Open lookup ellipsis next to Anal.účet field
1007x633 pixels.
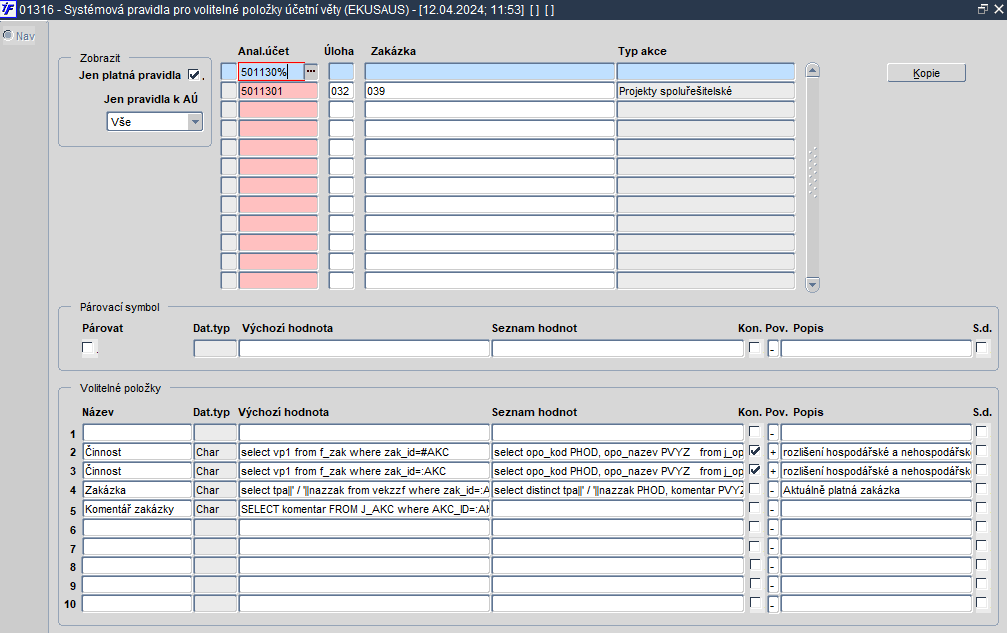click(311, 71)
